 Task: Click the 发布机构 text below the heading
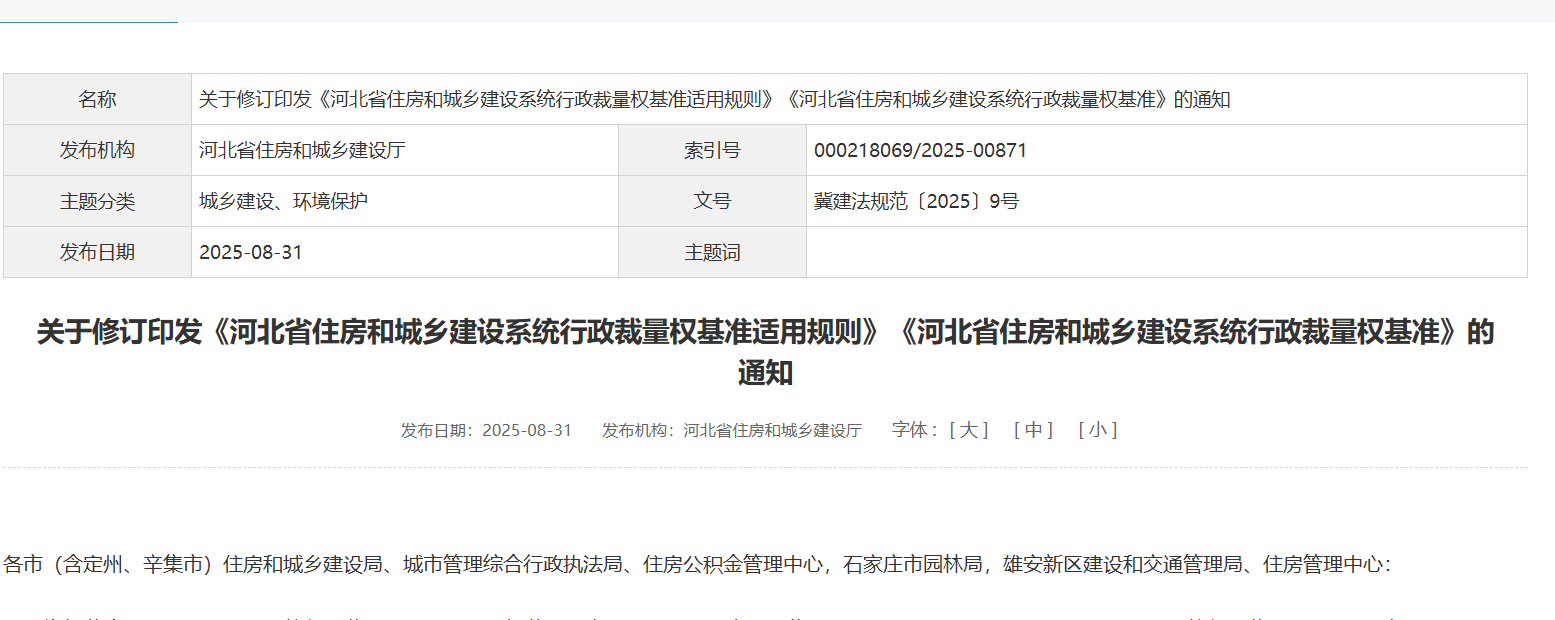tap(731, 430)
